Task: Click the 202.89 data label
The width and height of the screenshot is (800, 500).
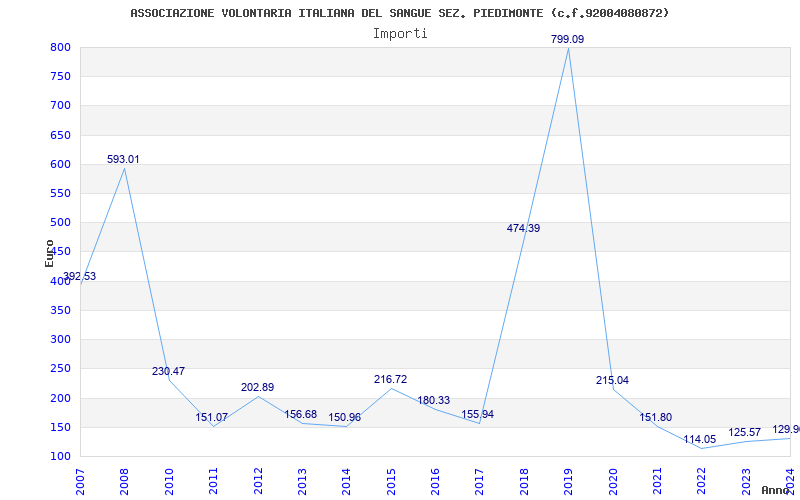Action: 258,387
